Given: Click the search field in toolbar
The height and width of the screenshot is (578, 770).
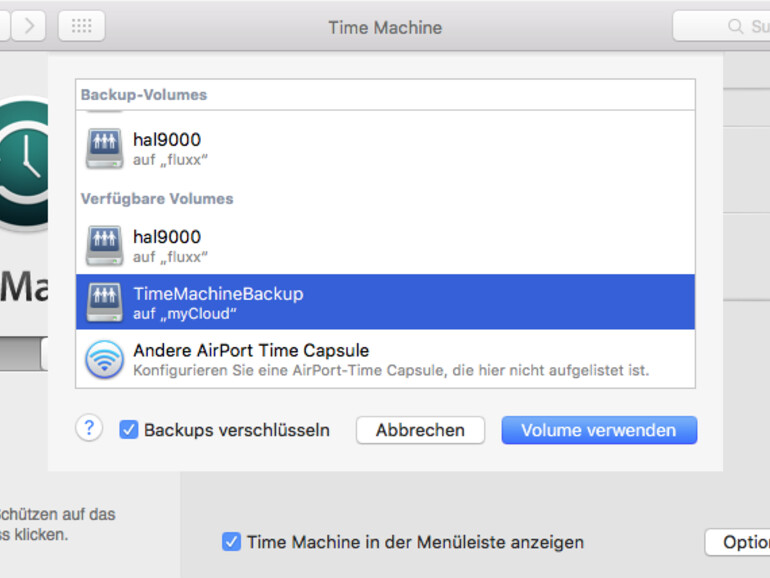Looking at the screenshot, I should (721, 26).
